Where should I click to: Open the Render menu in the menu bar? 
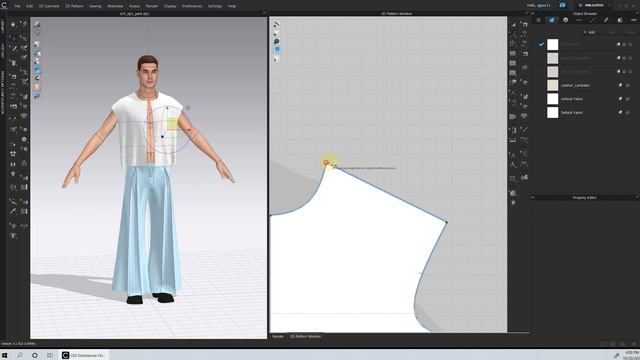tap(152, 6)
